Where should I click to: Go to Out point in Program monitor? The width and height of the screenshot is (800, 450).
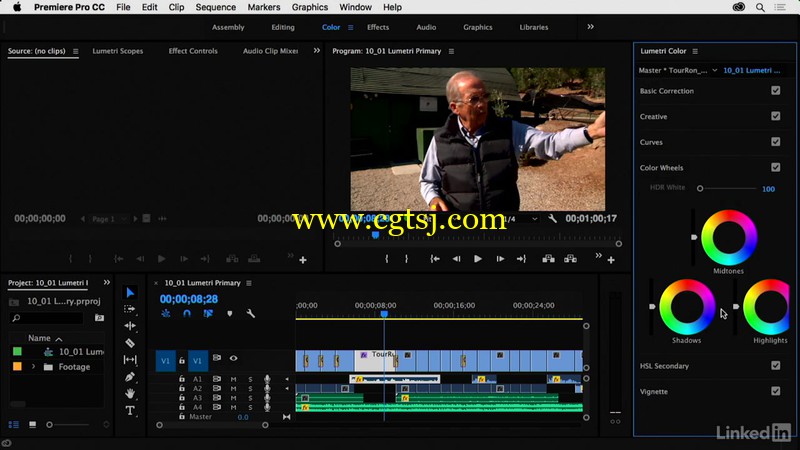pyautogui.click(x=521, y=259)
